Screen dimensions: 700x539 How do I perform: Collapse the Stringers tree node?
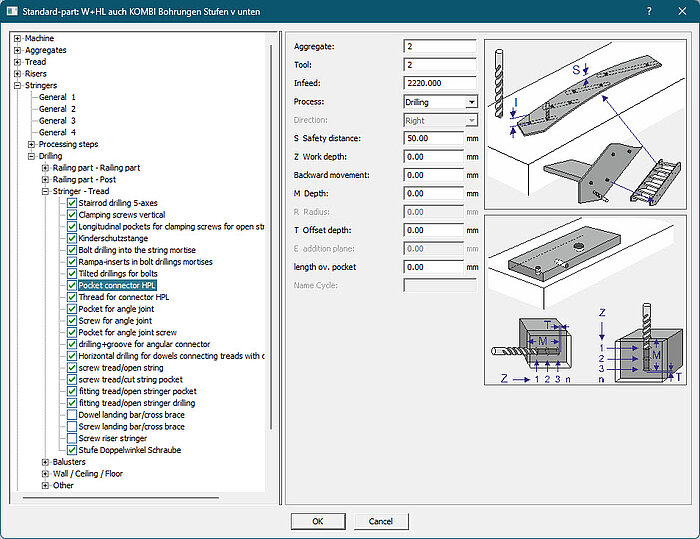point(18,86)
